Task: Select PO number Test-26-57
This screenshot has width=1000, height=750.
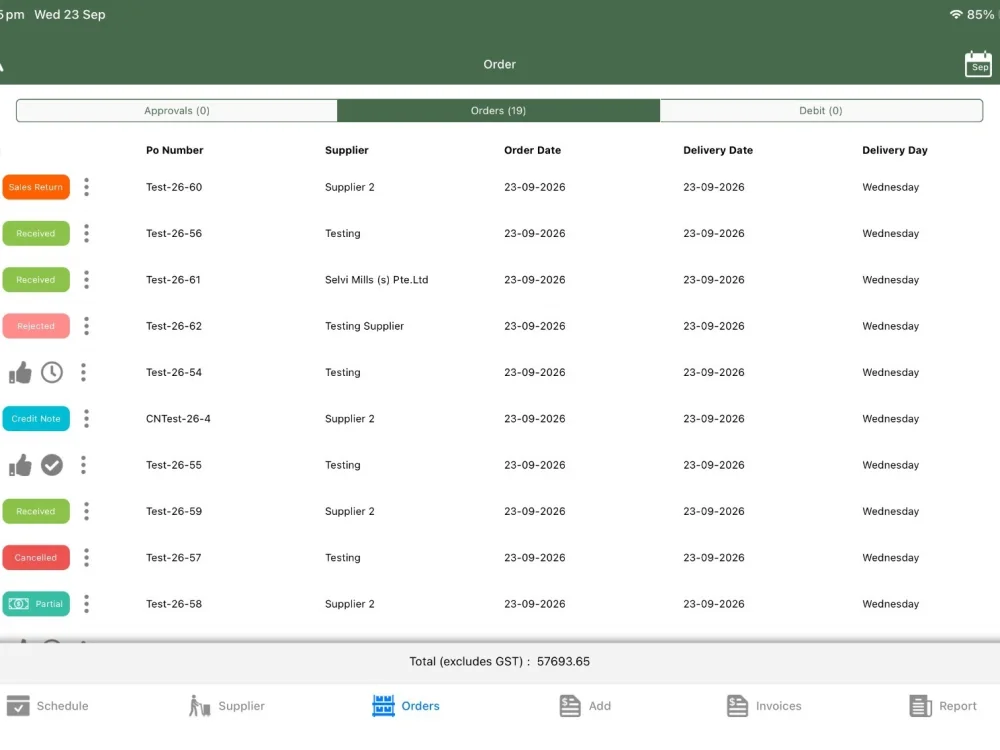Action: coord(173,557)
